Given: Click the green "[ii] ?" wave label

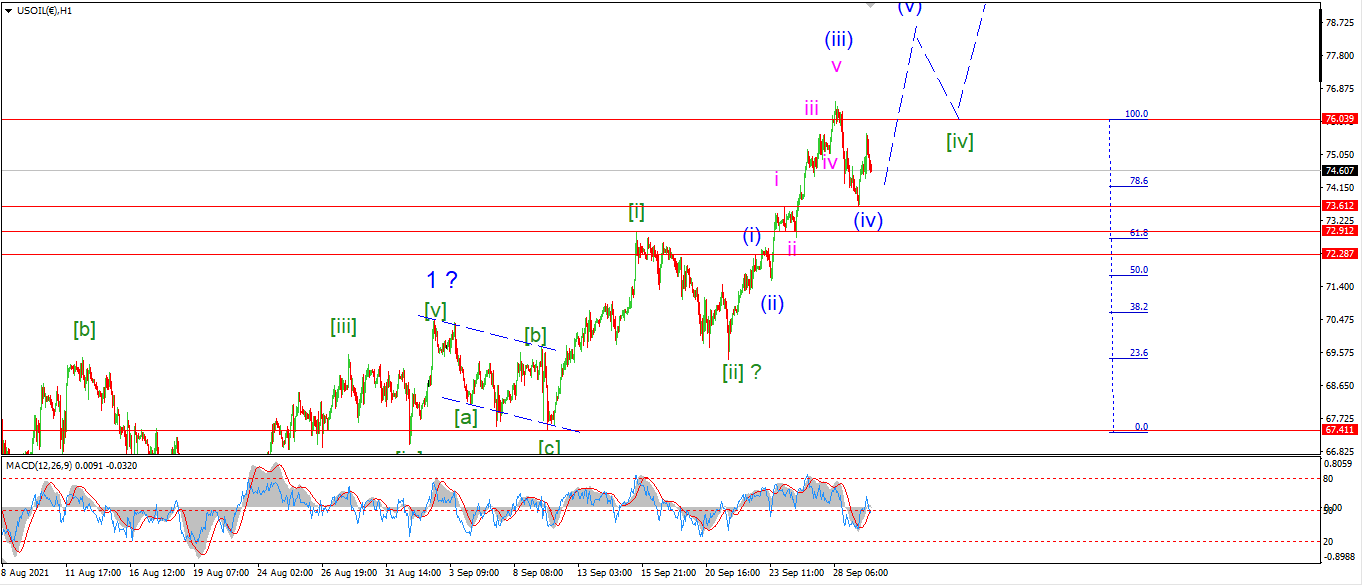Looking at the screenshot, I should coord(742,372).
